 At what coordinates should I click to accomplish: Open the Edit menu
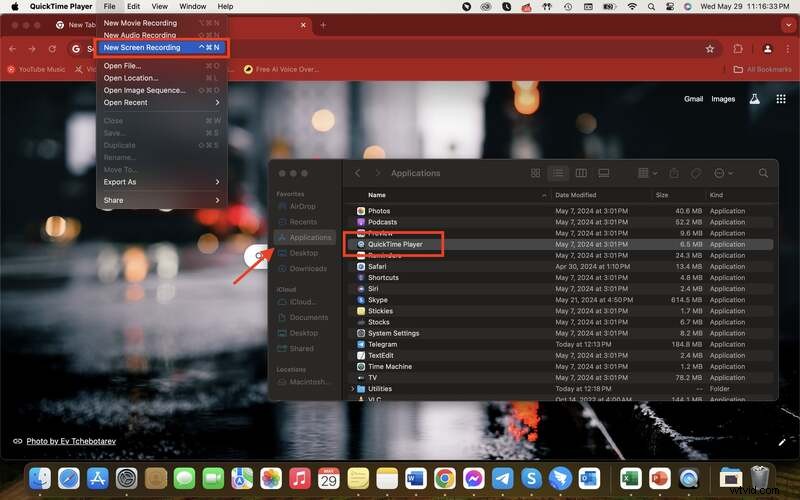(134, 7)
